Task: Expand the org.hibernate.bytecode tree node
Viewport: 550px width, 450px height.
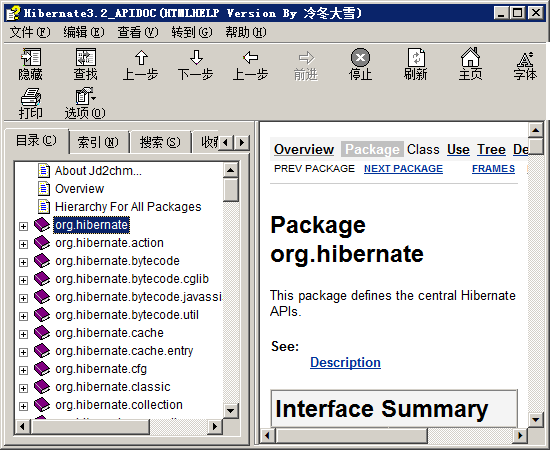Action: 23,262
